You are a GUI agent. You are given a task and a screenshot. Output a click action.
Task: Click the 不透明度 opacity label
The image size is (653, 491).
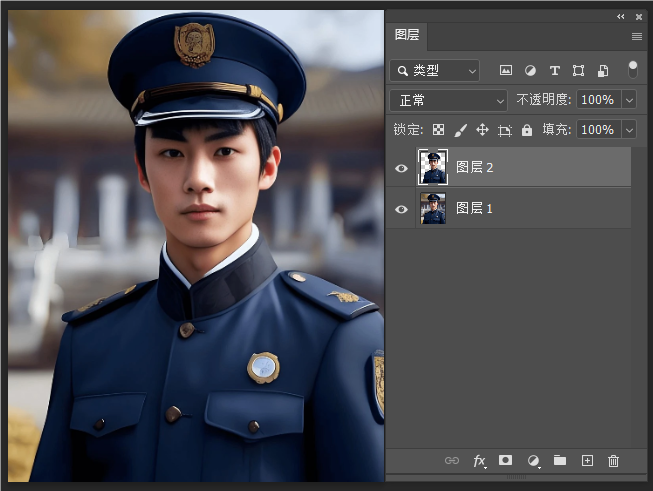click(x=544, y=100)
